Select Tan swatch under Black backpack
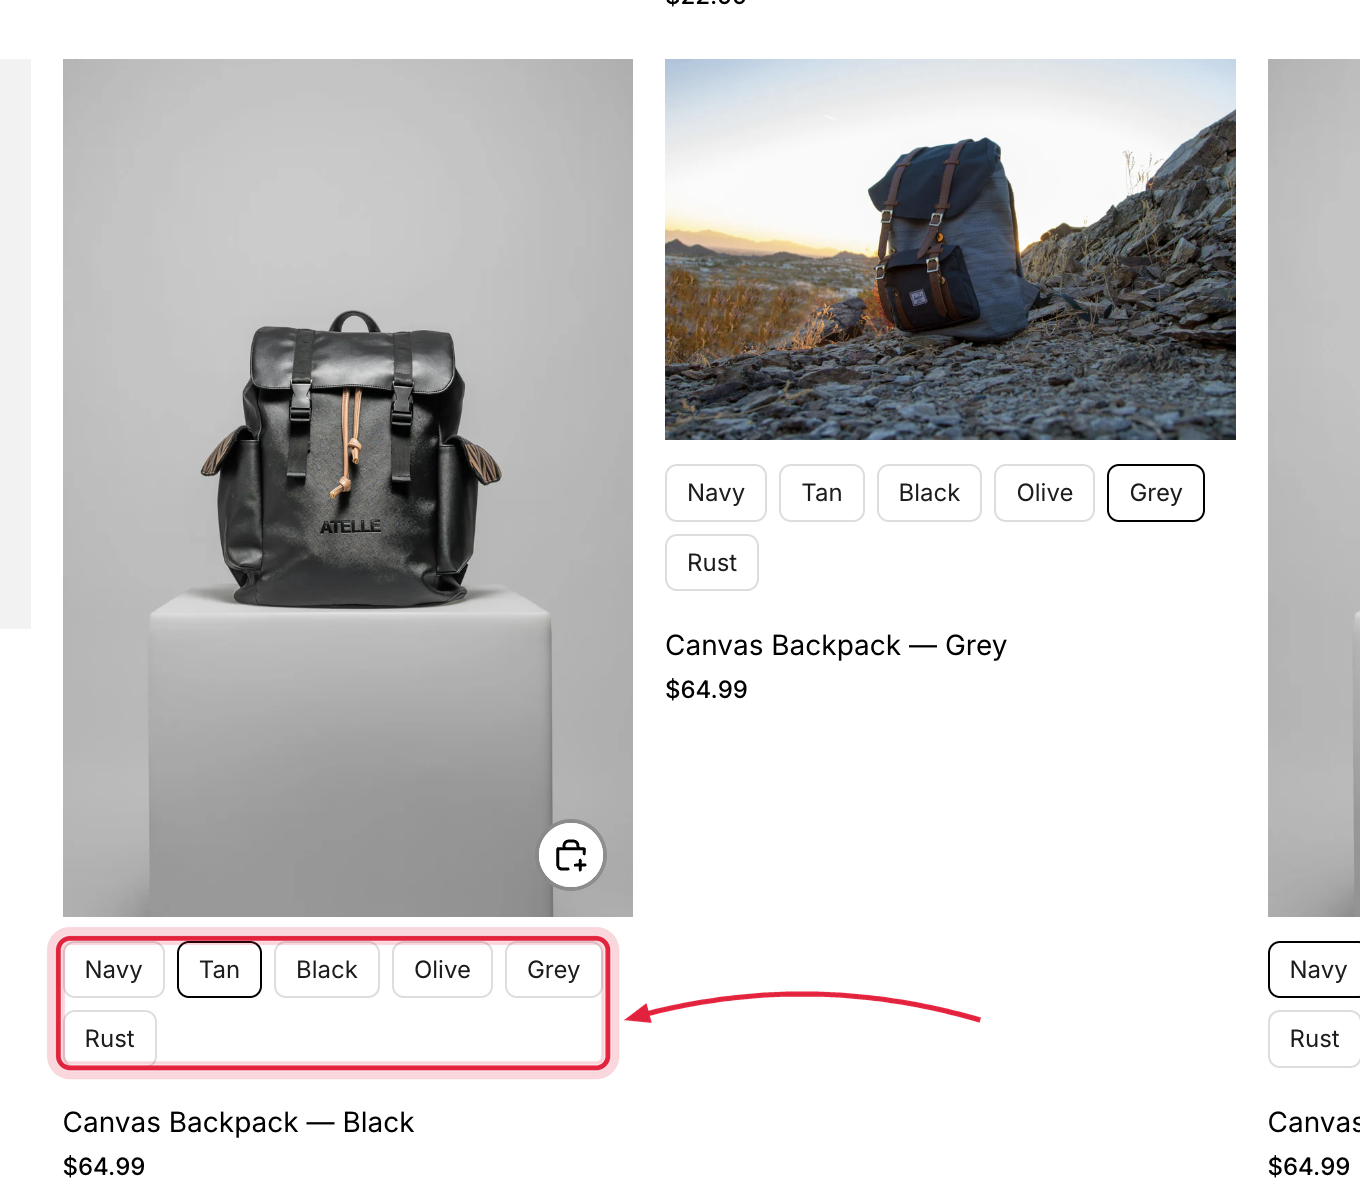Screen dimensions: 1360x1200 pyautogui.click(x=220, y=970)
